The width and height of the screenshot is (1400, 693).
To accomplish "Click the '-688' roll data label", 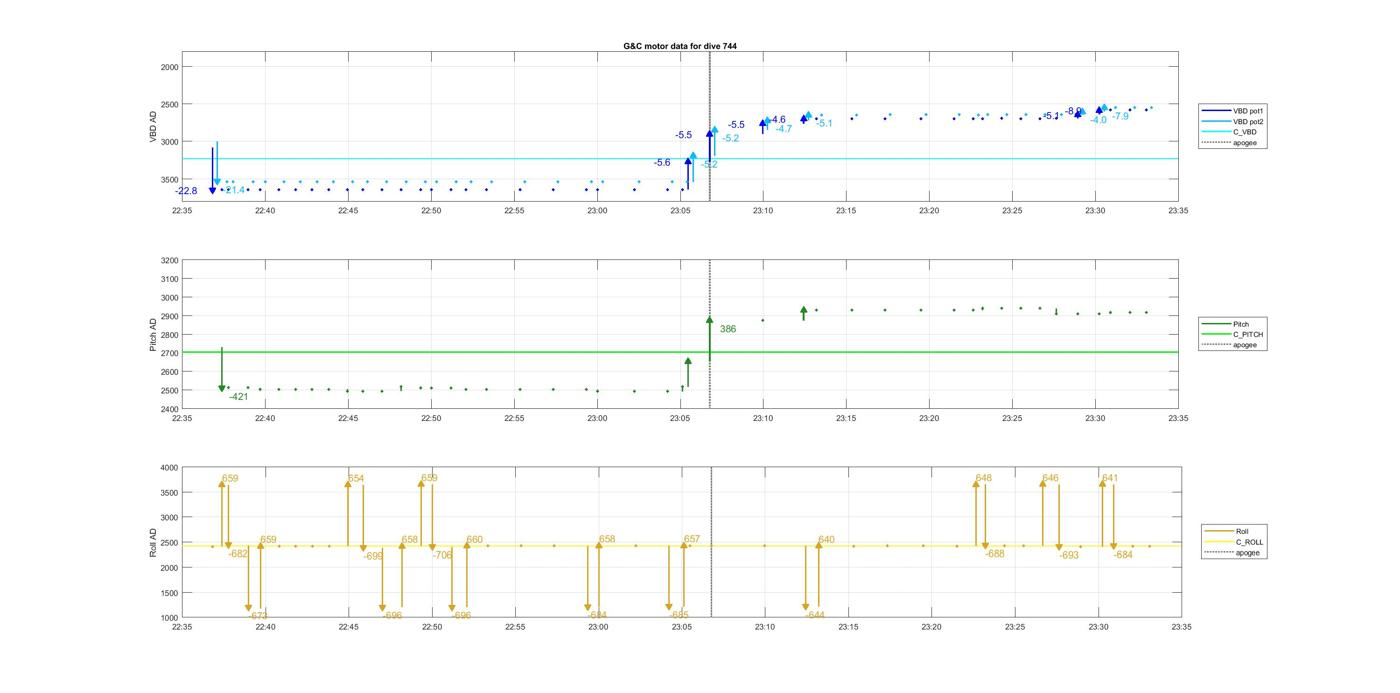I will click(x=995, y=554).
